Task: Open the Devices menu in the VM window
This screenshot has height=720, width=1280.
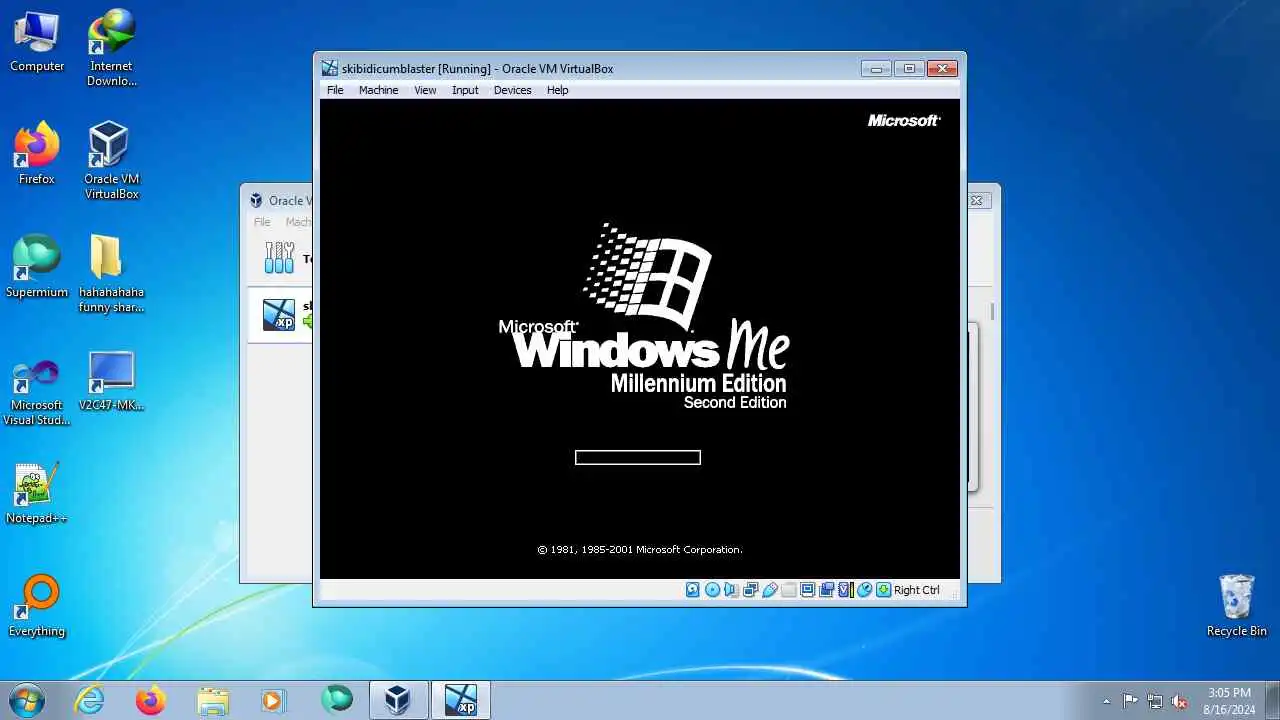Action: tap(512, 90)
